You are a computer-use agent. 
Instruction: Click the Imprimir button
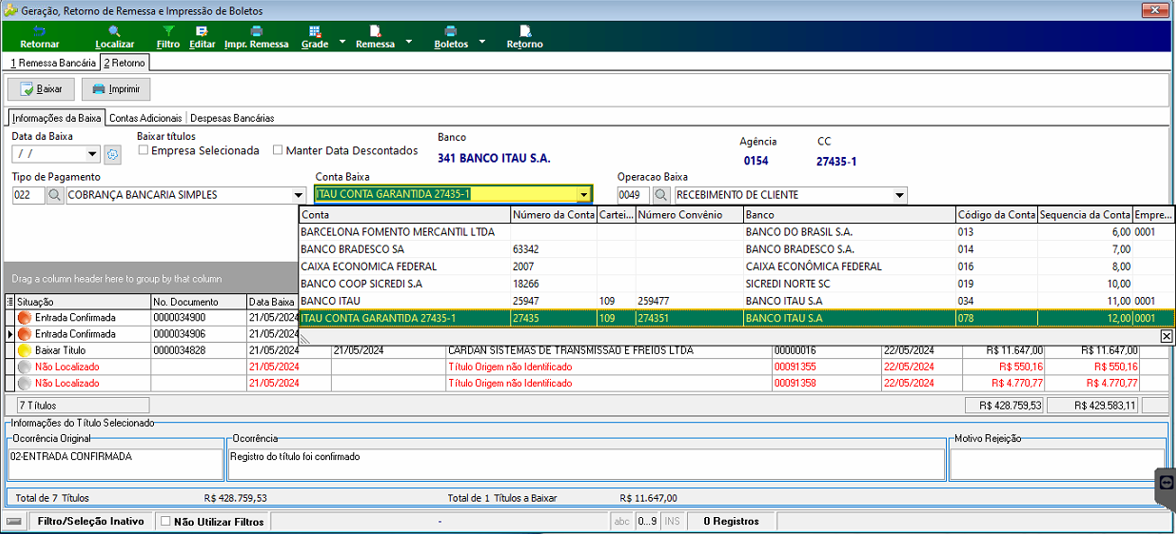[116, 88]
